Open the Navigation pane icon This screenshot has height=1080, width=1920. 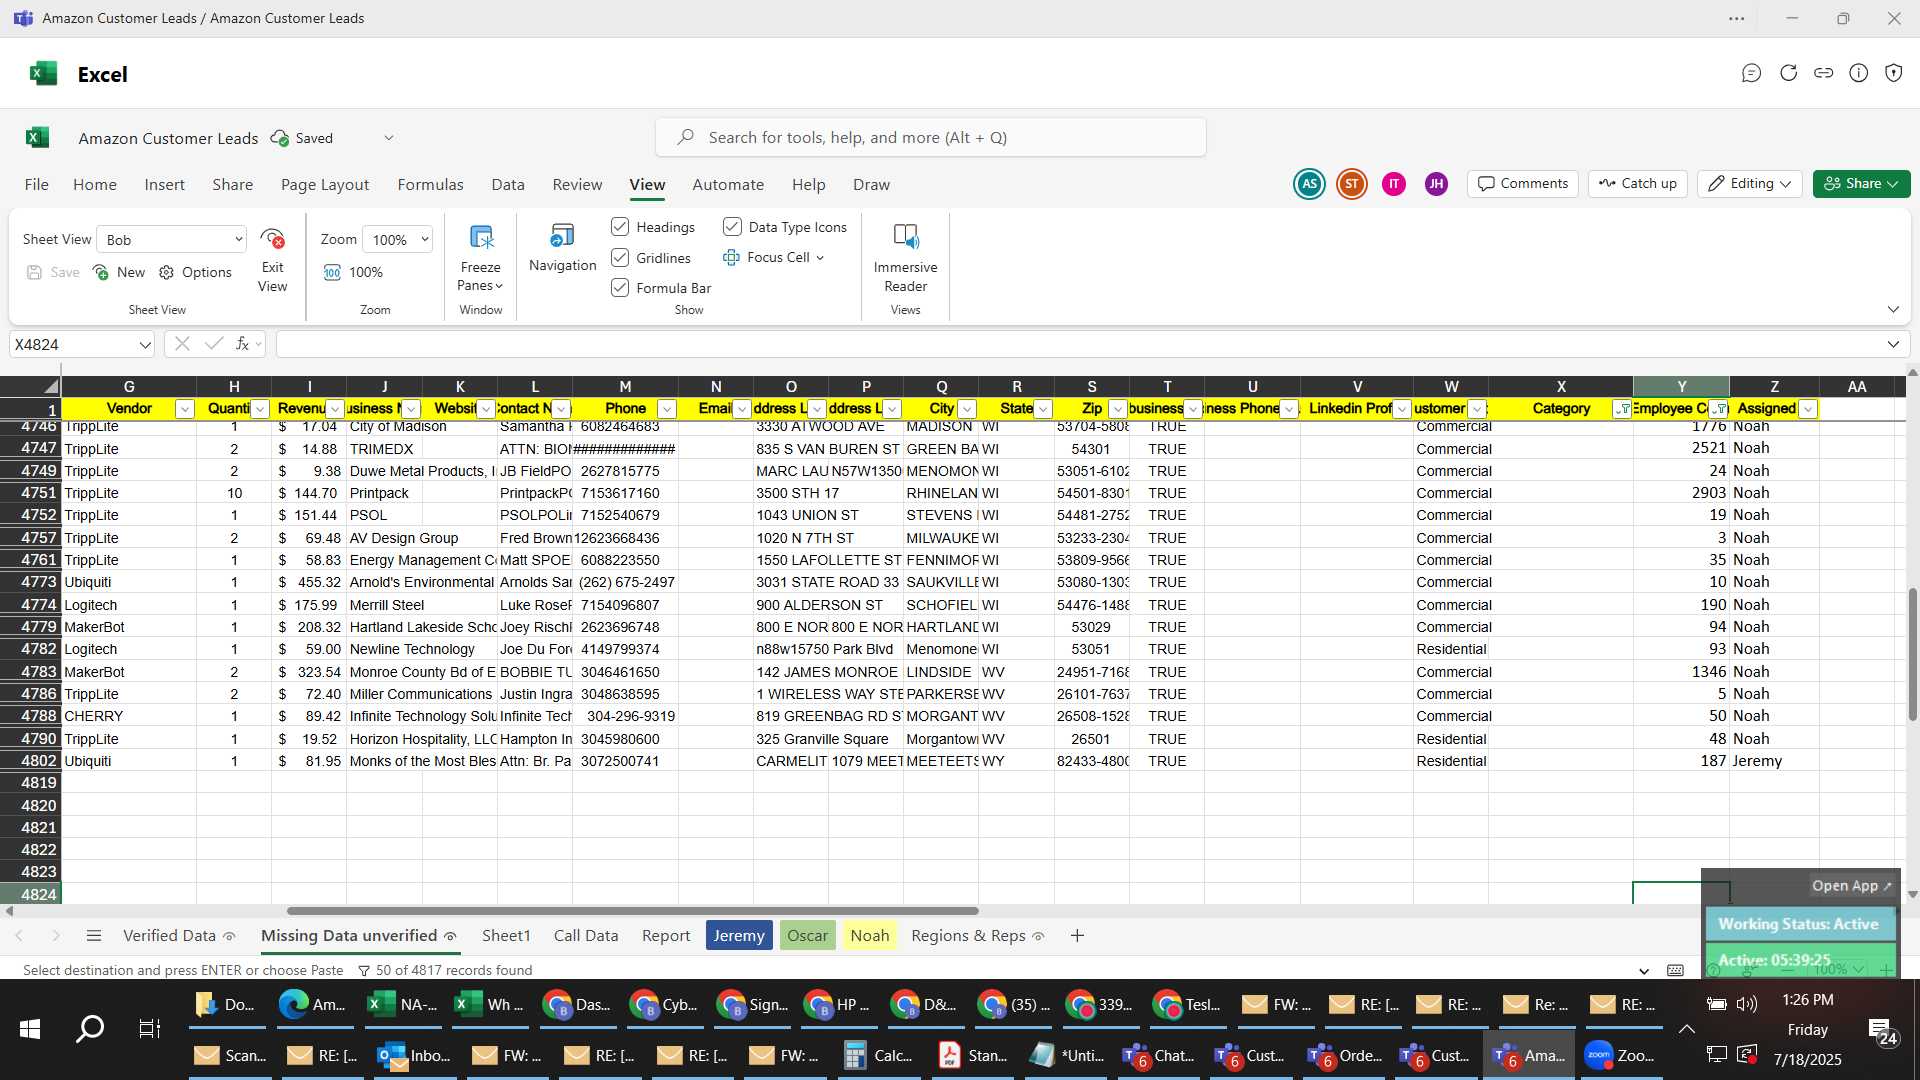[x=562, y=237]
